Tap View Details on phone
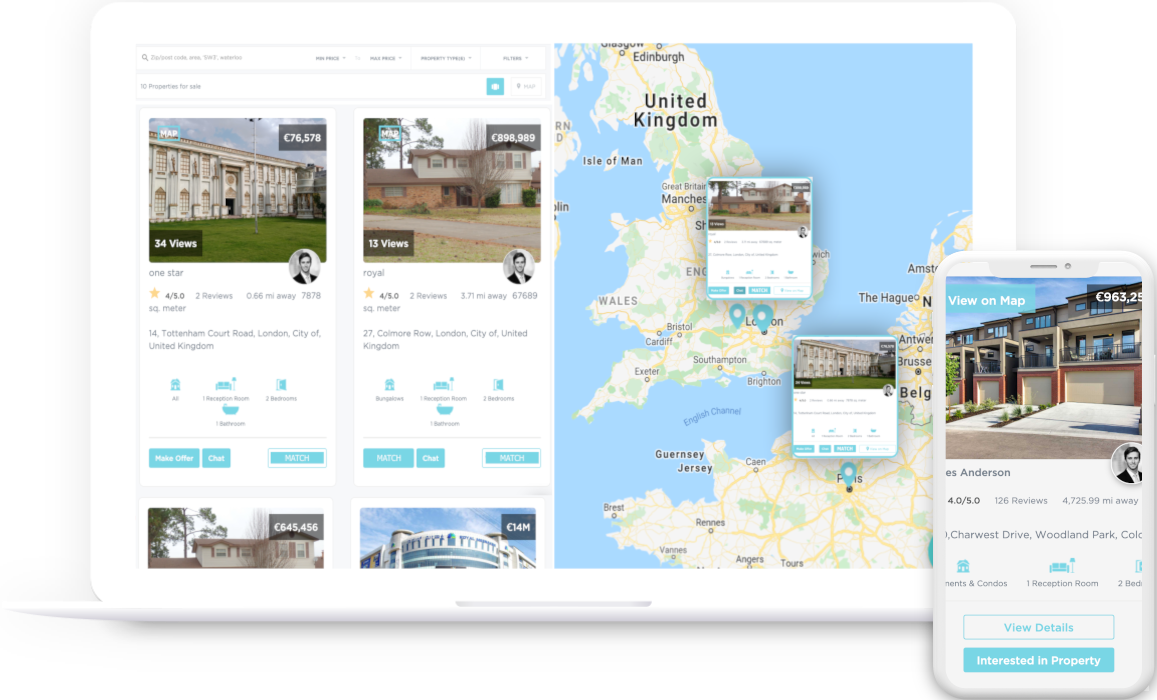Image resolution: width=1157 pixels, height=700 pixels. click(1038, 627)
